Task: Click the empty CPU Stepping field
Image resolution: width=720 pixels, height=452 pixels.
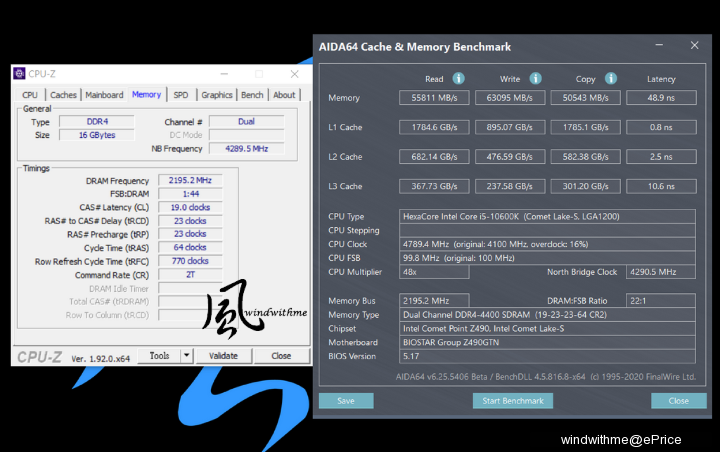Action: pos(547,230)
